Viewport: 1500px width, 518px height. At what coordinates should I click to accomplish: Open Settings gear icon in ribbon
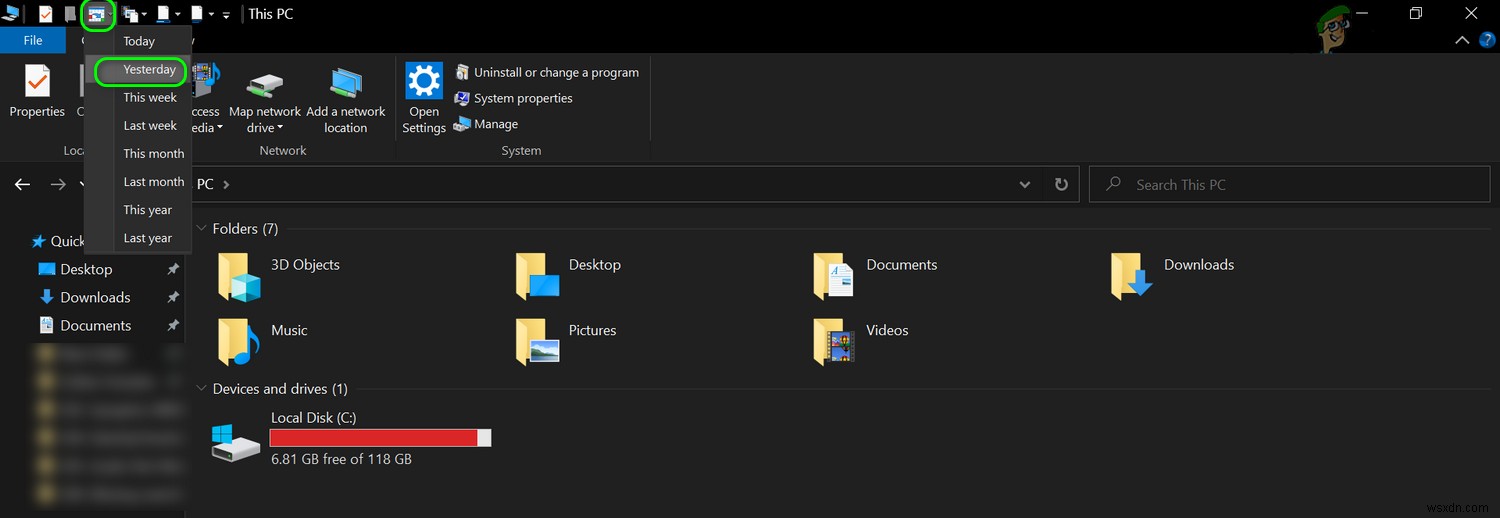(424, 81)
